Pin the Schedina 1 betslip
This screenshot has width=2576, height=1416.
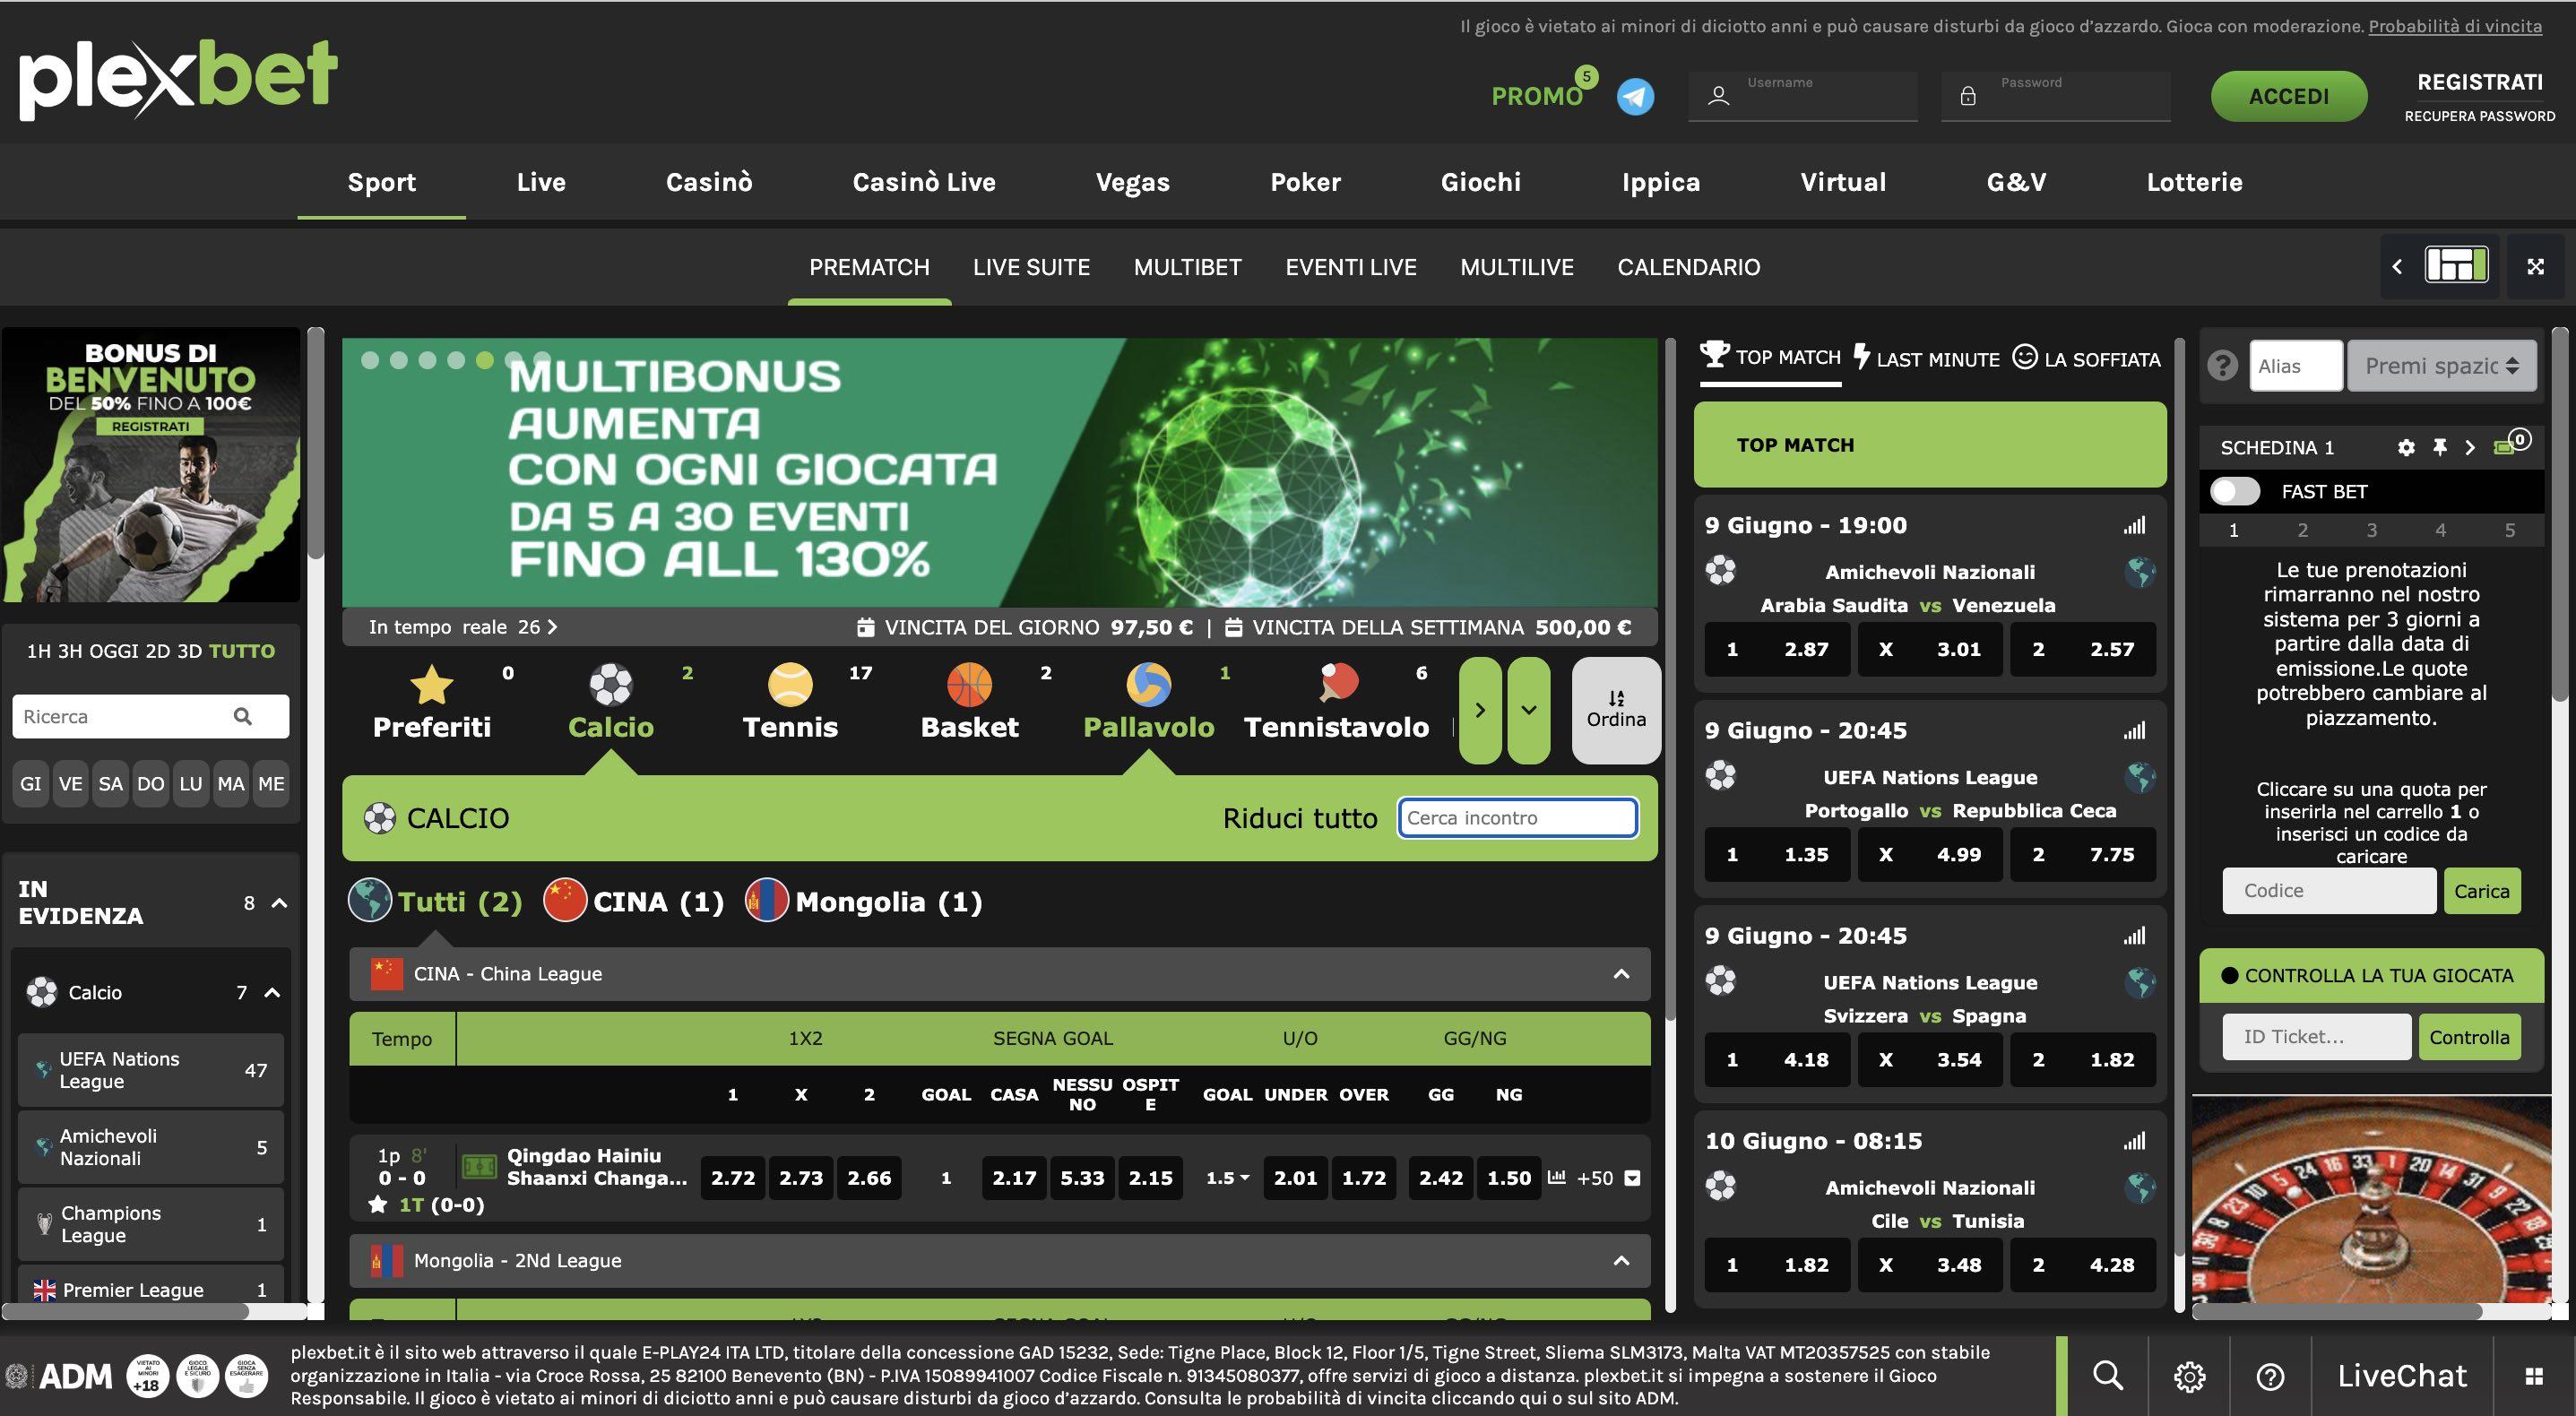coord(2440,447)
